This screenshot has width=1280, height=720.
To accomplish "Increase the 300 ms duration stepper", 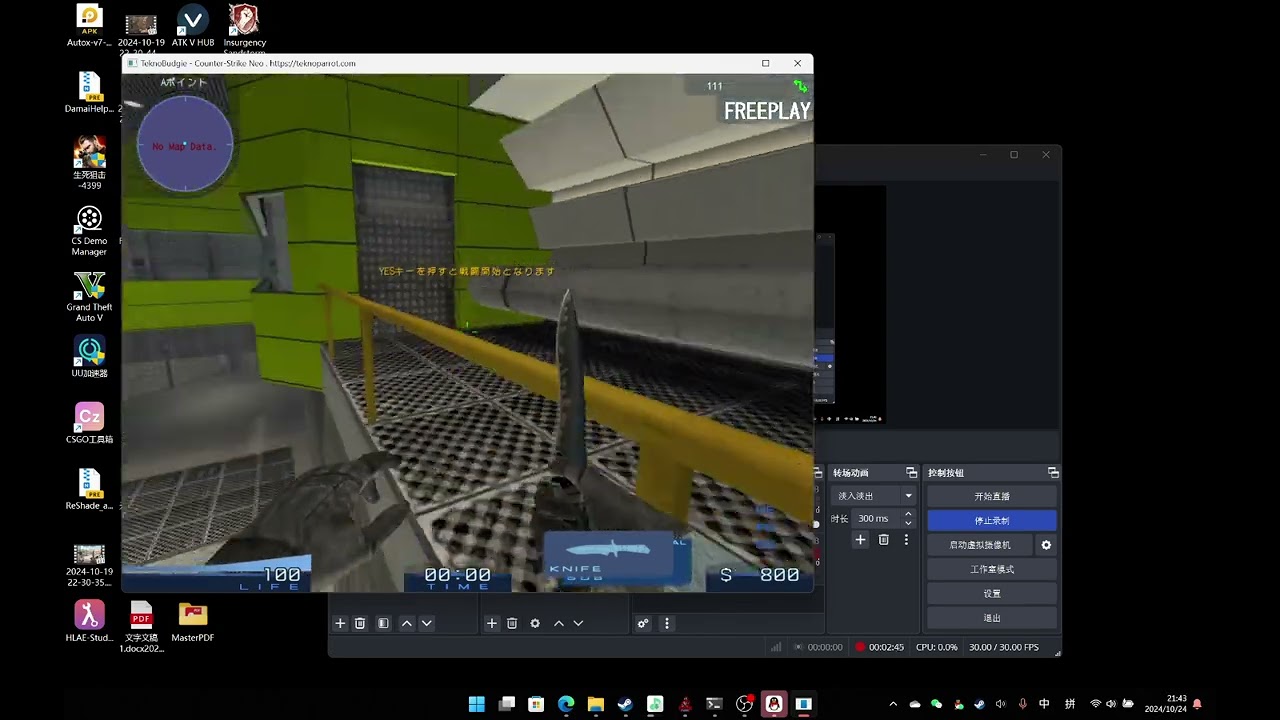I will (x=908, y=514).
